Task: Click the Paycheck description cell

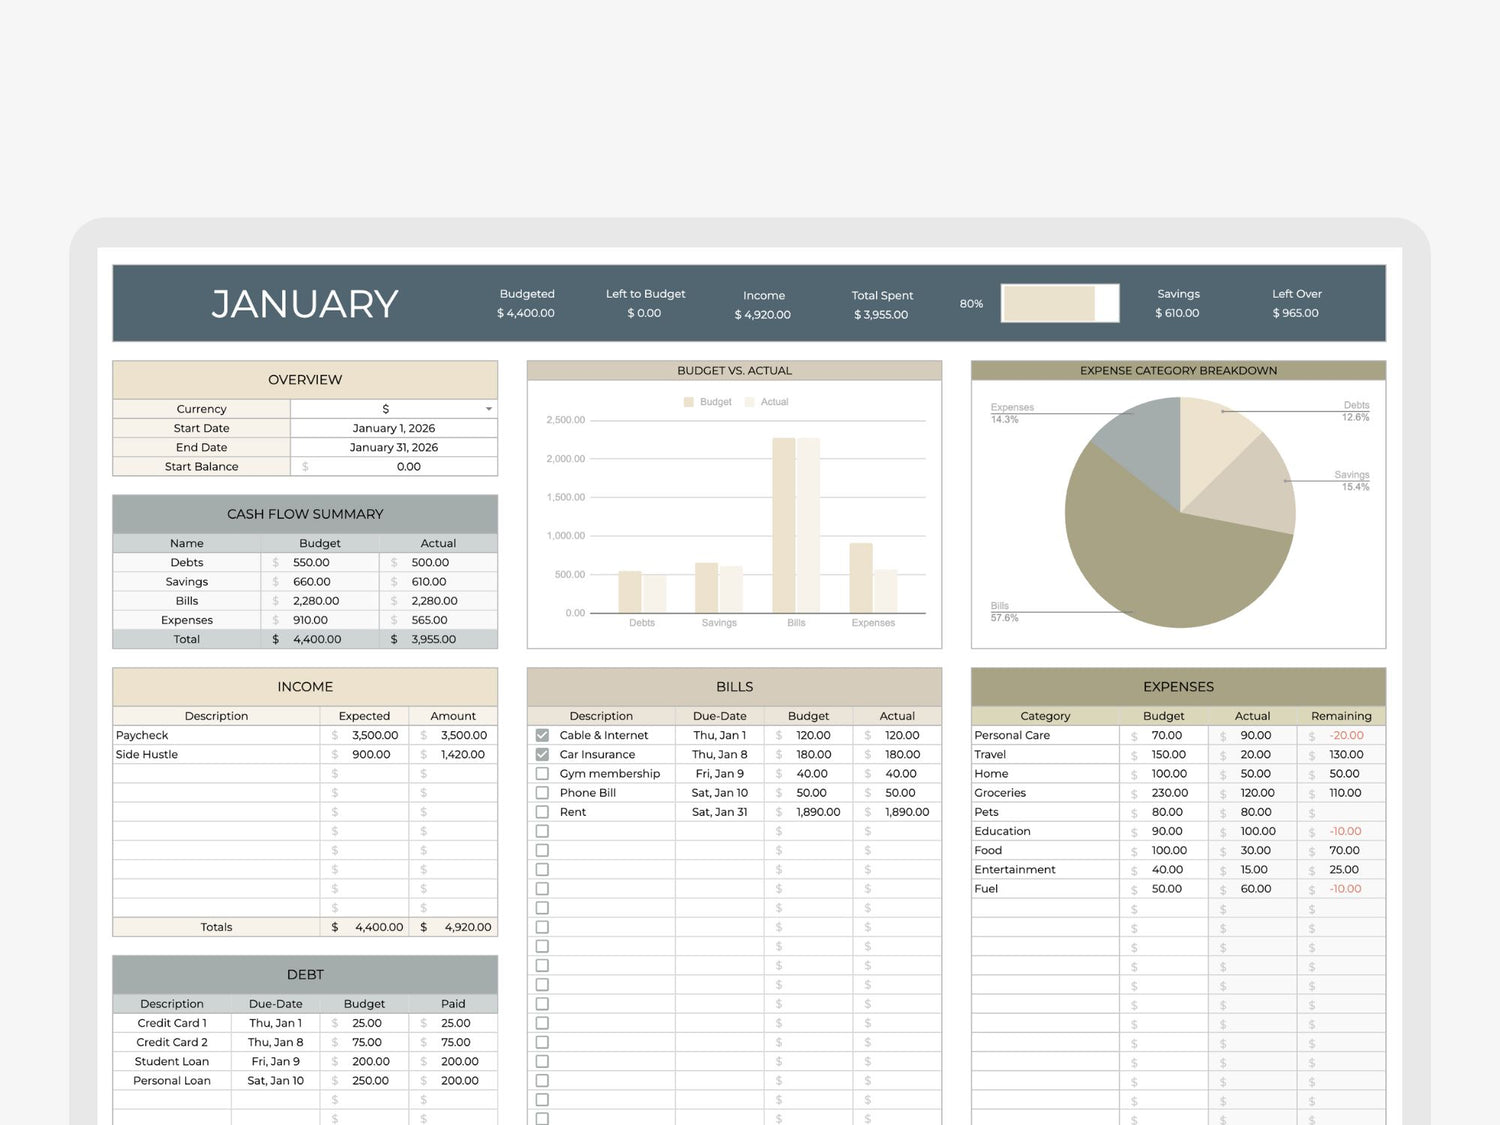Action: pos(216,735)
